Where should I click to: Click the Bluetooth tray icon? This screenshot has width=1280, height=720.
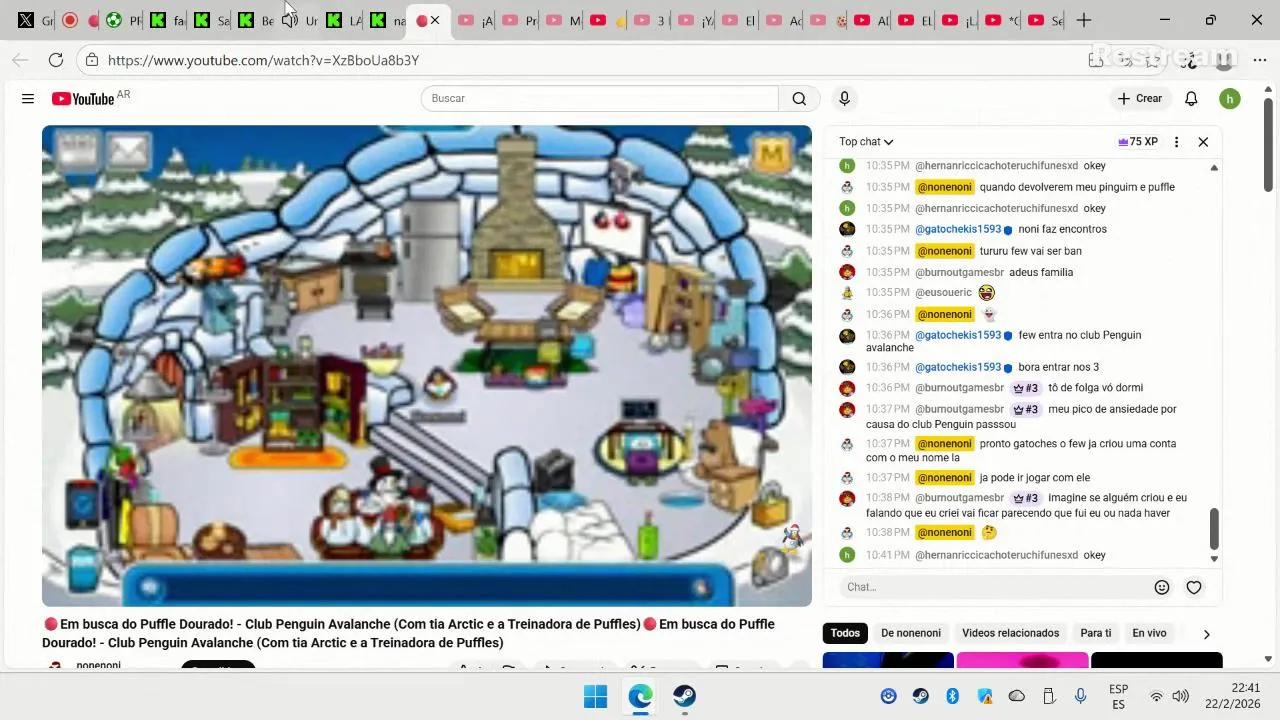point(952,696)
